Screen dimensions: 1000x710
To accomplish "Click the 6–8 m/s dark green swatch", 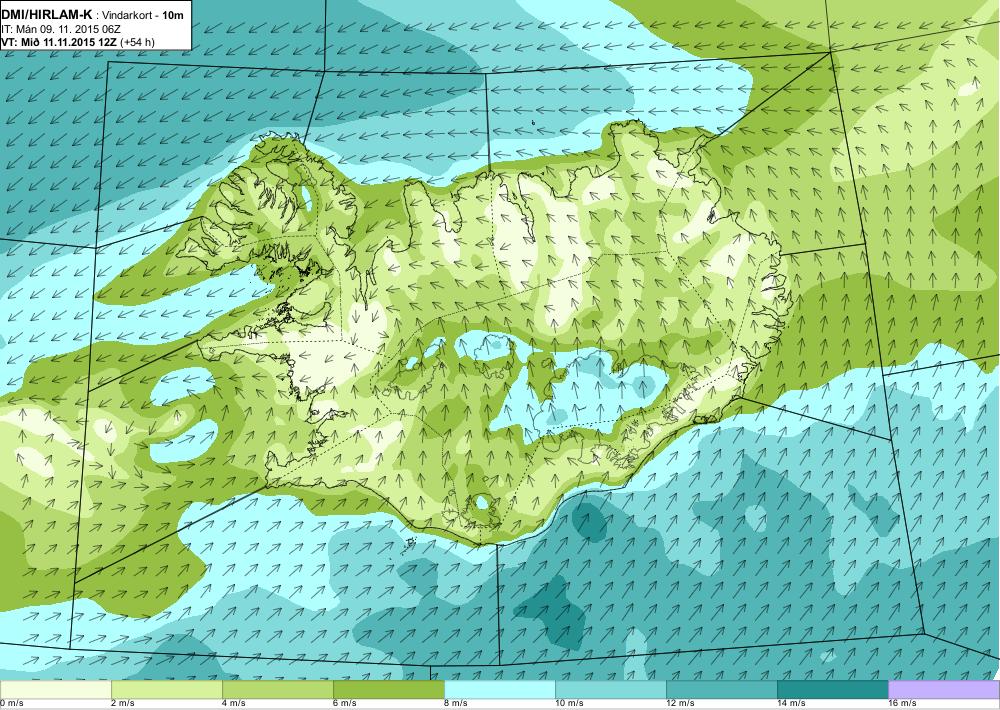I will coord(388,689).
